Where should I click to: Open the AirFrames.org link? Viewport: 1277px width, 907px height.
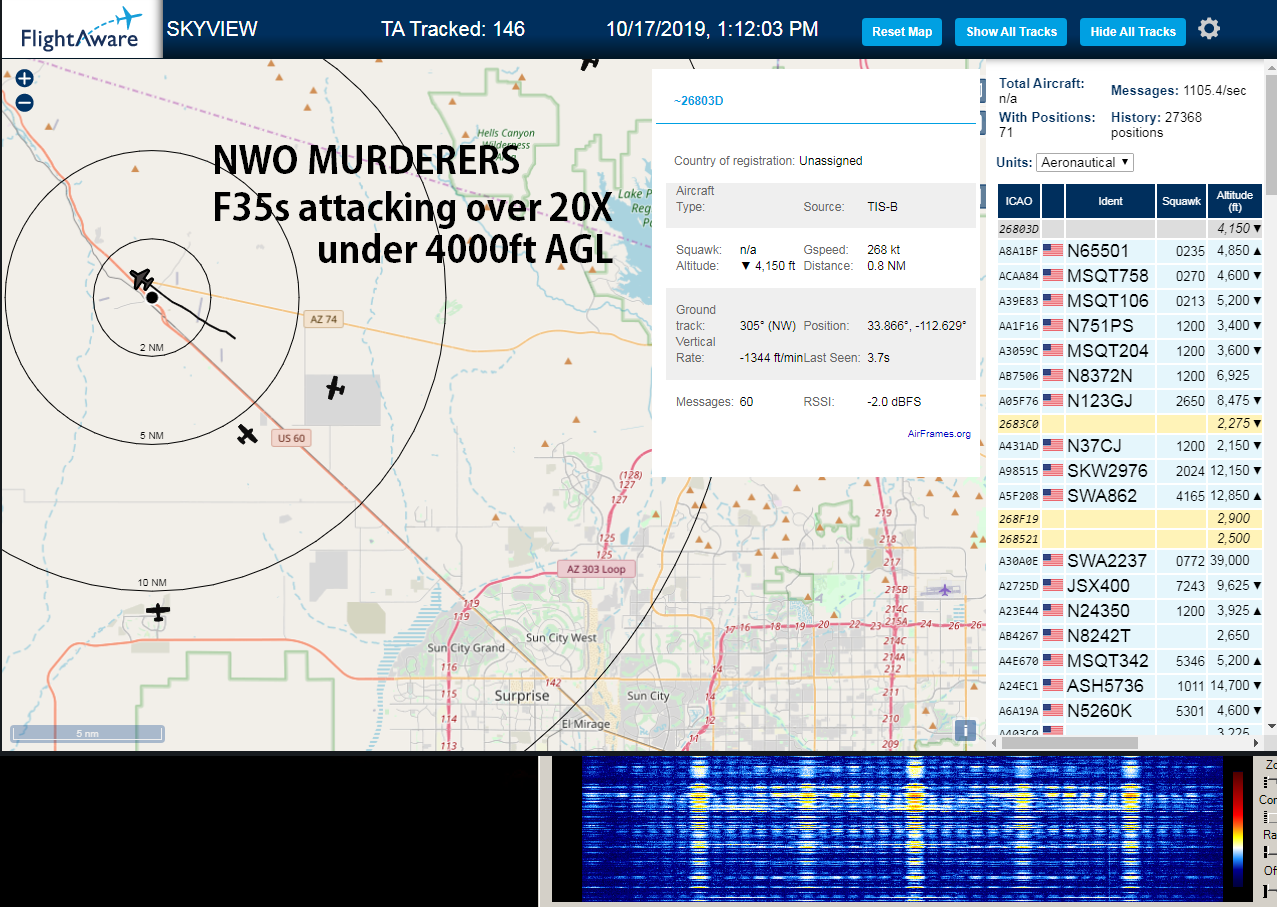click(939, 434)
